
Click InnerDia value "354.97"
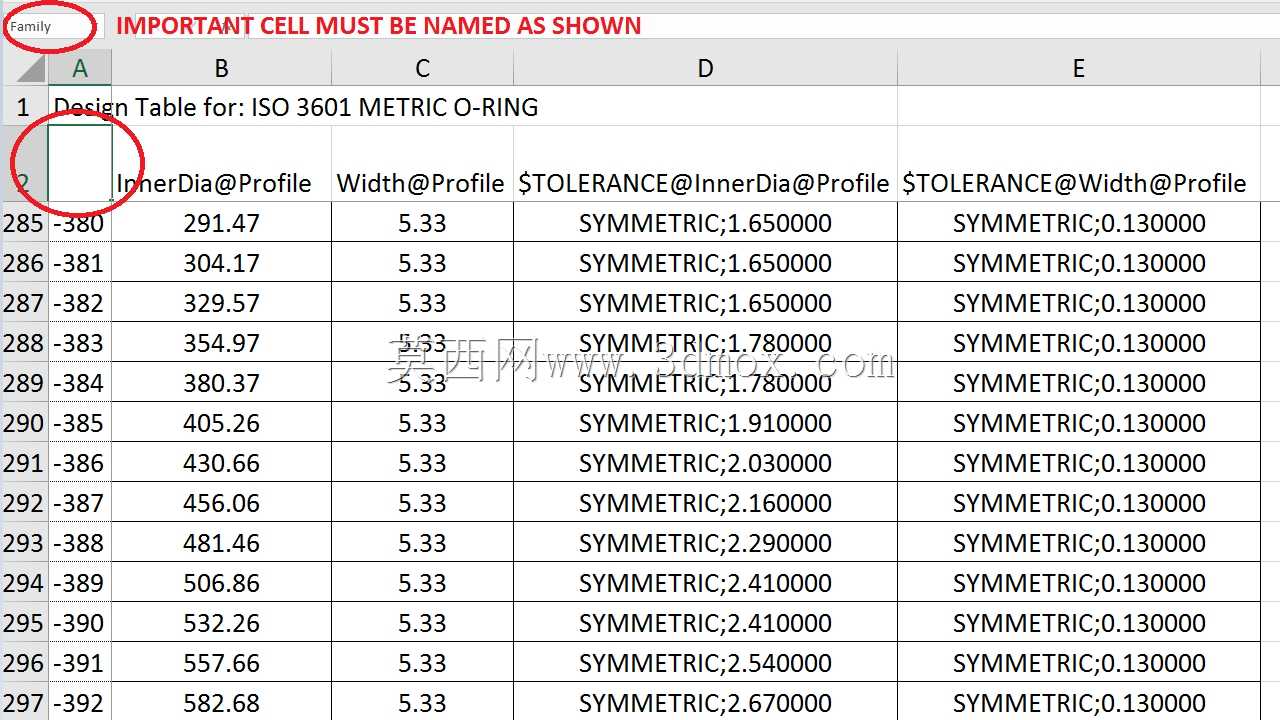click(x=221, y=342)
